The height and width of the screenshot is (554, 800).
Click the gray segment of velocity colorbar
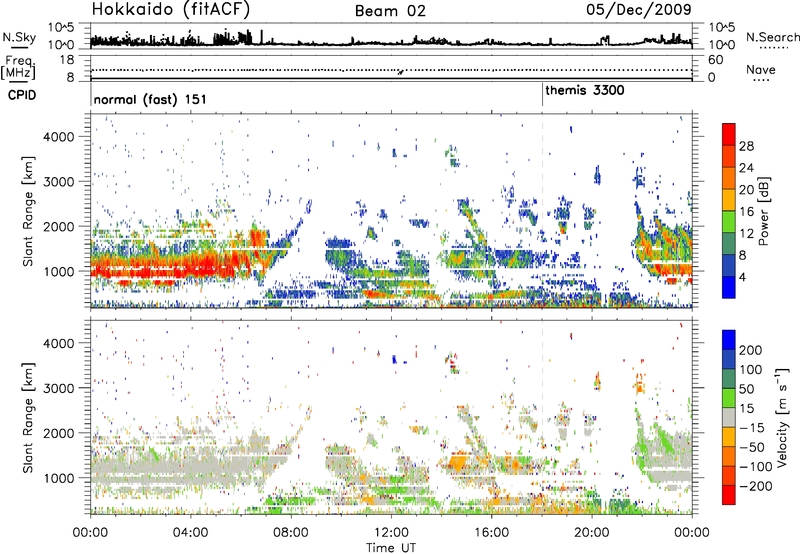(x=729, y=417)
